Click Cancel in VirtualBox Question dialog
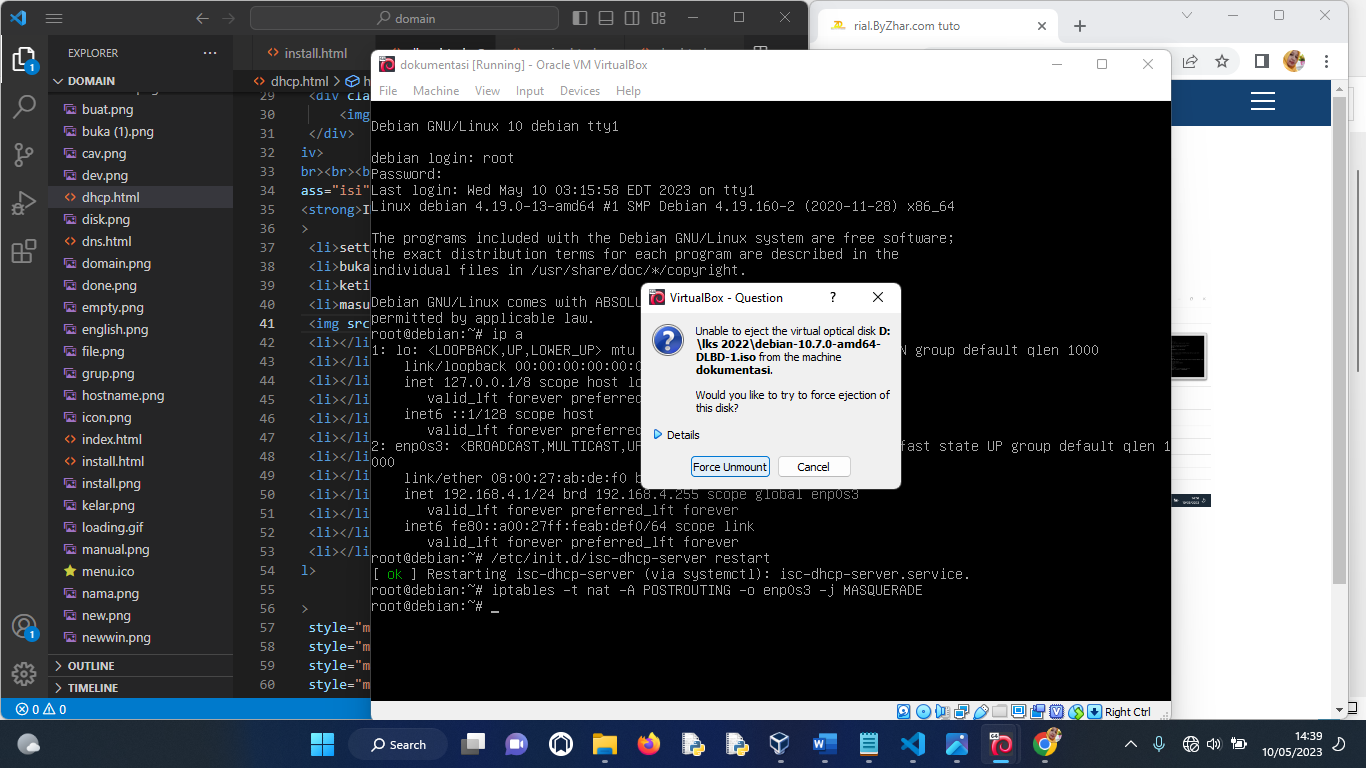This screenshot has width=1366, height=768. pos(813,467)
